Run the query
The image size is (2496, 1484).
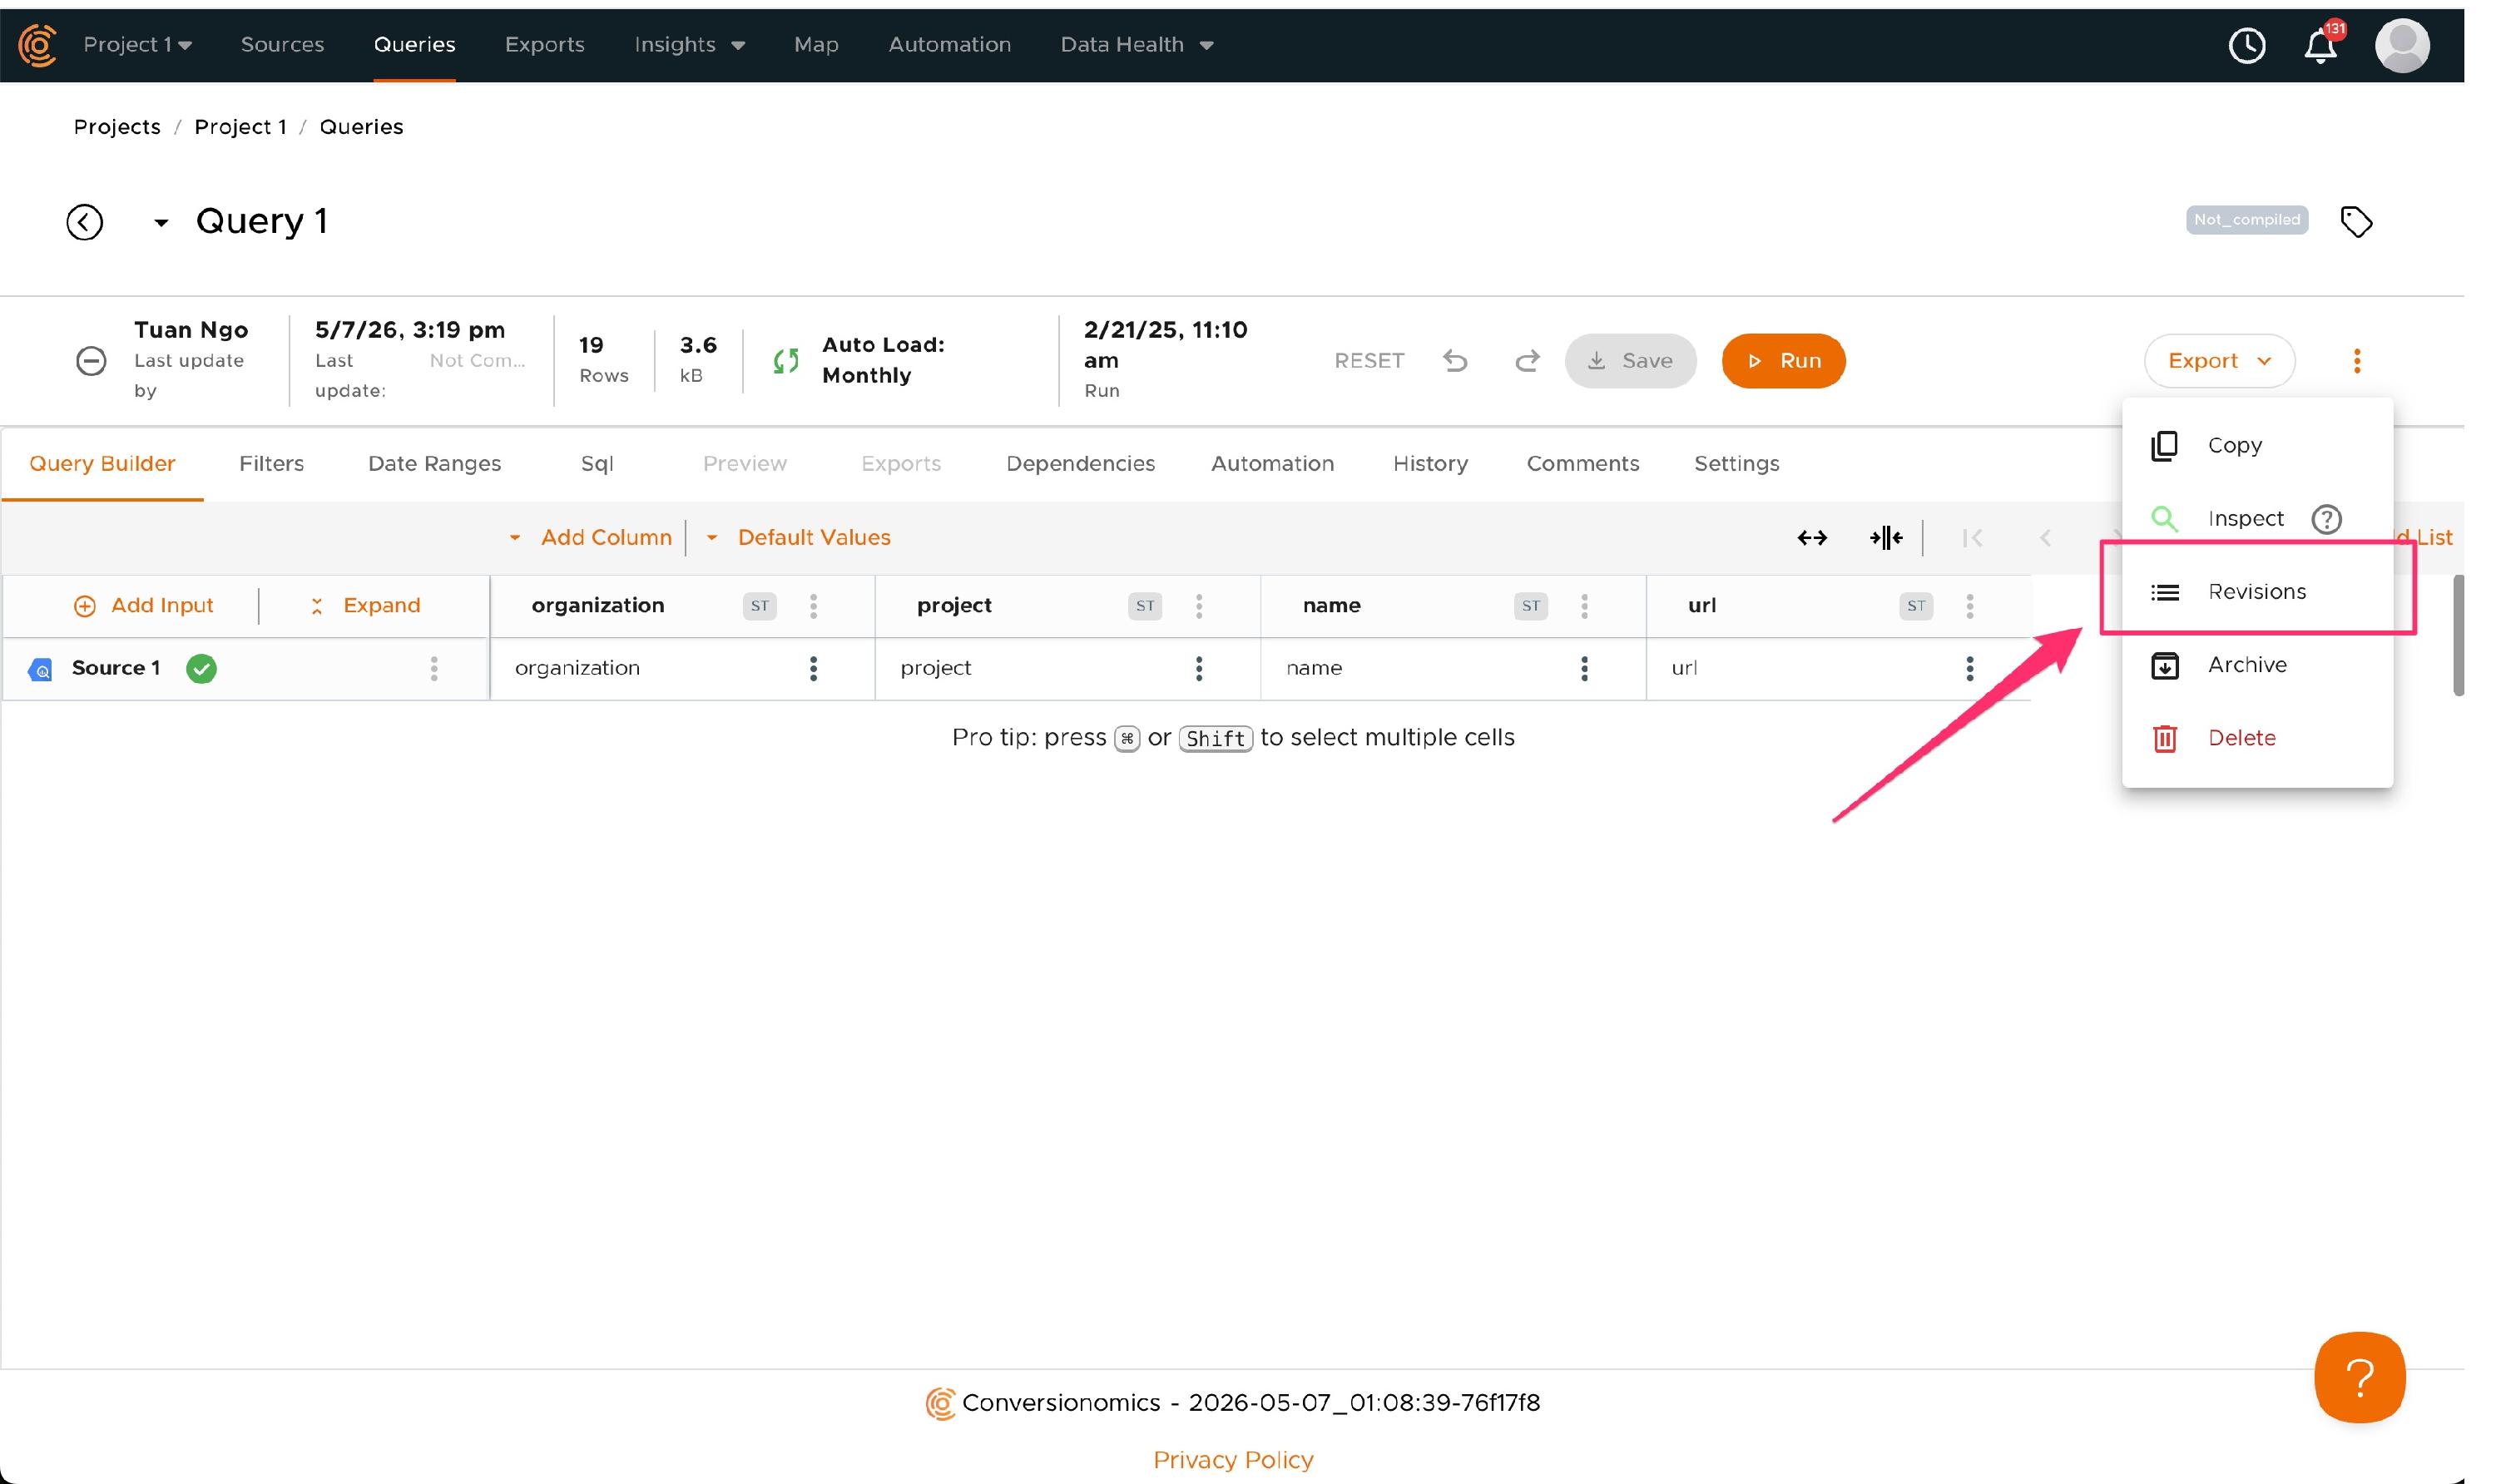1783,361
